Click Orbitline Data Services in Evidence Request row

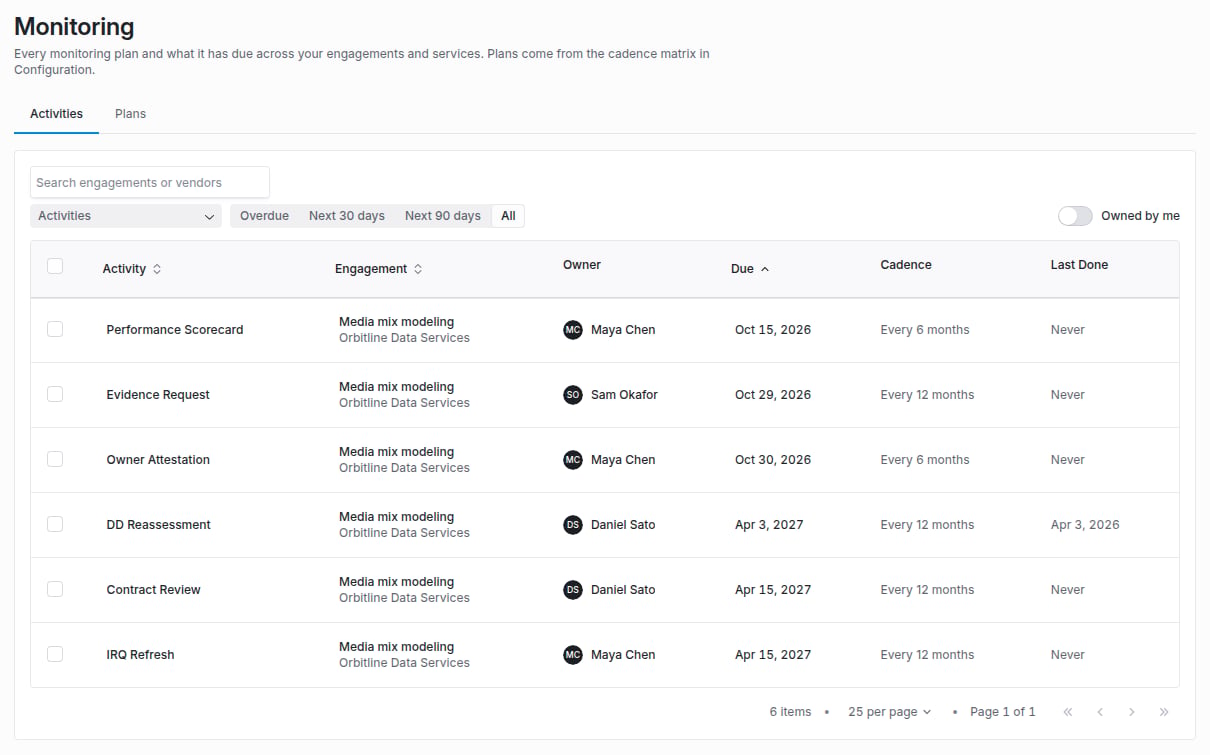coord(404,403)
